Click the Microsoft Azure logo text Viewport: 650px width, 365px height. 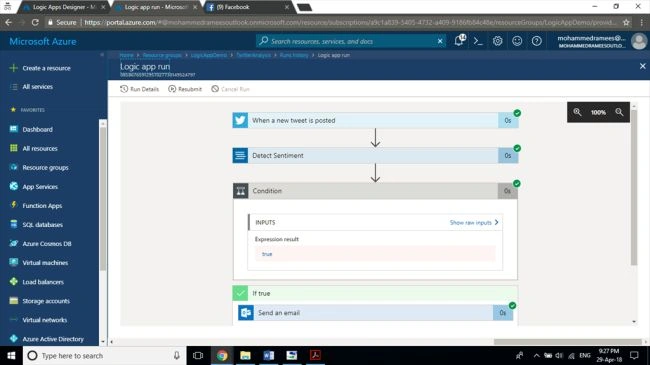click(43, 41)
